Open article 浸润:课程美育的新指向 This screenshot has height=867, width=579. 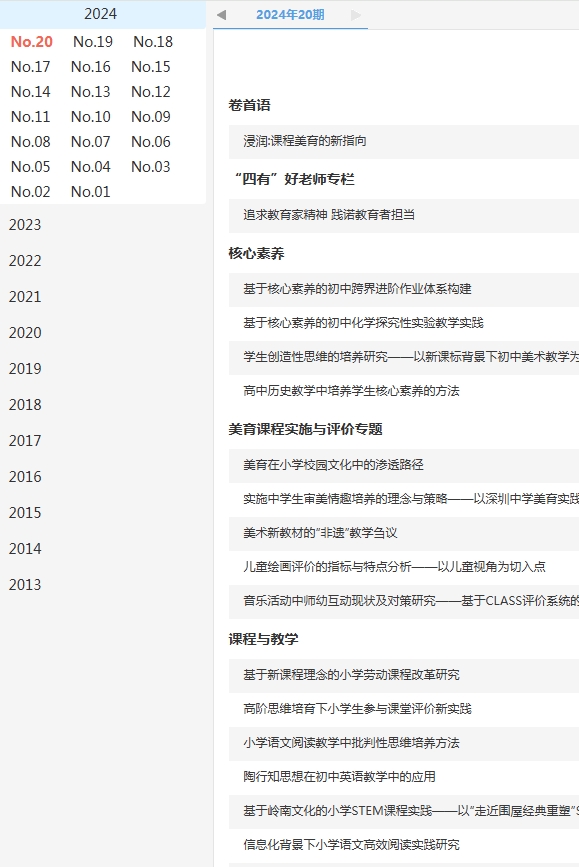click(x=305, y=141)
